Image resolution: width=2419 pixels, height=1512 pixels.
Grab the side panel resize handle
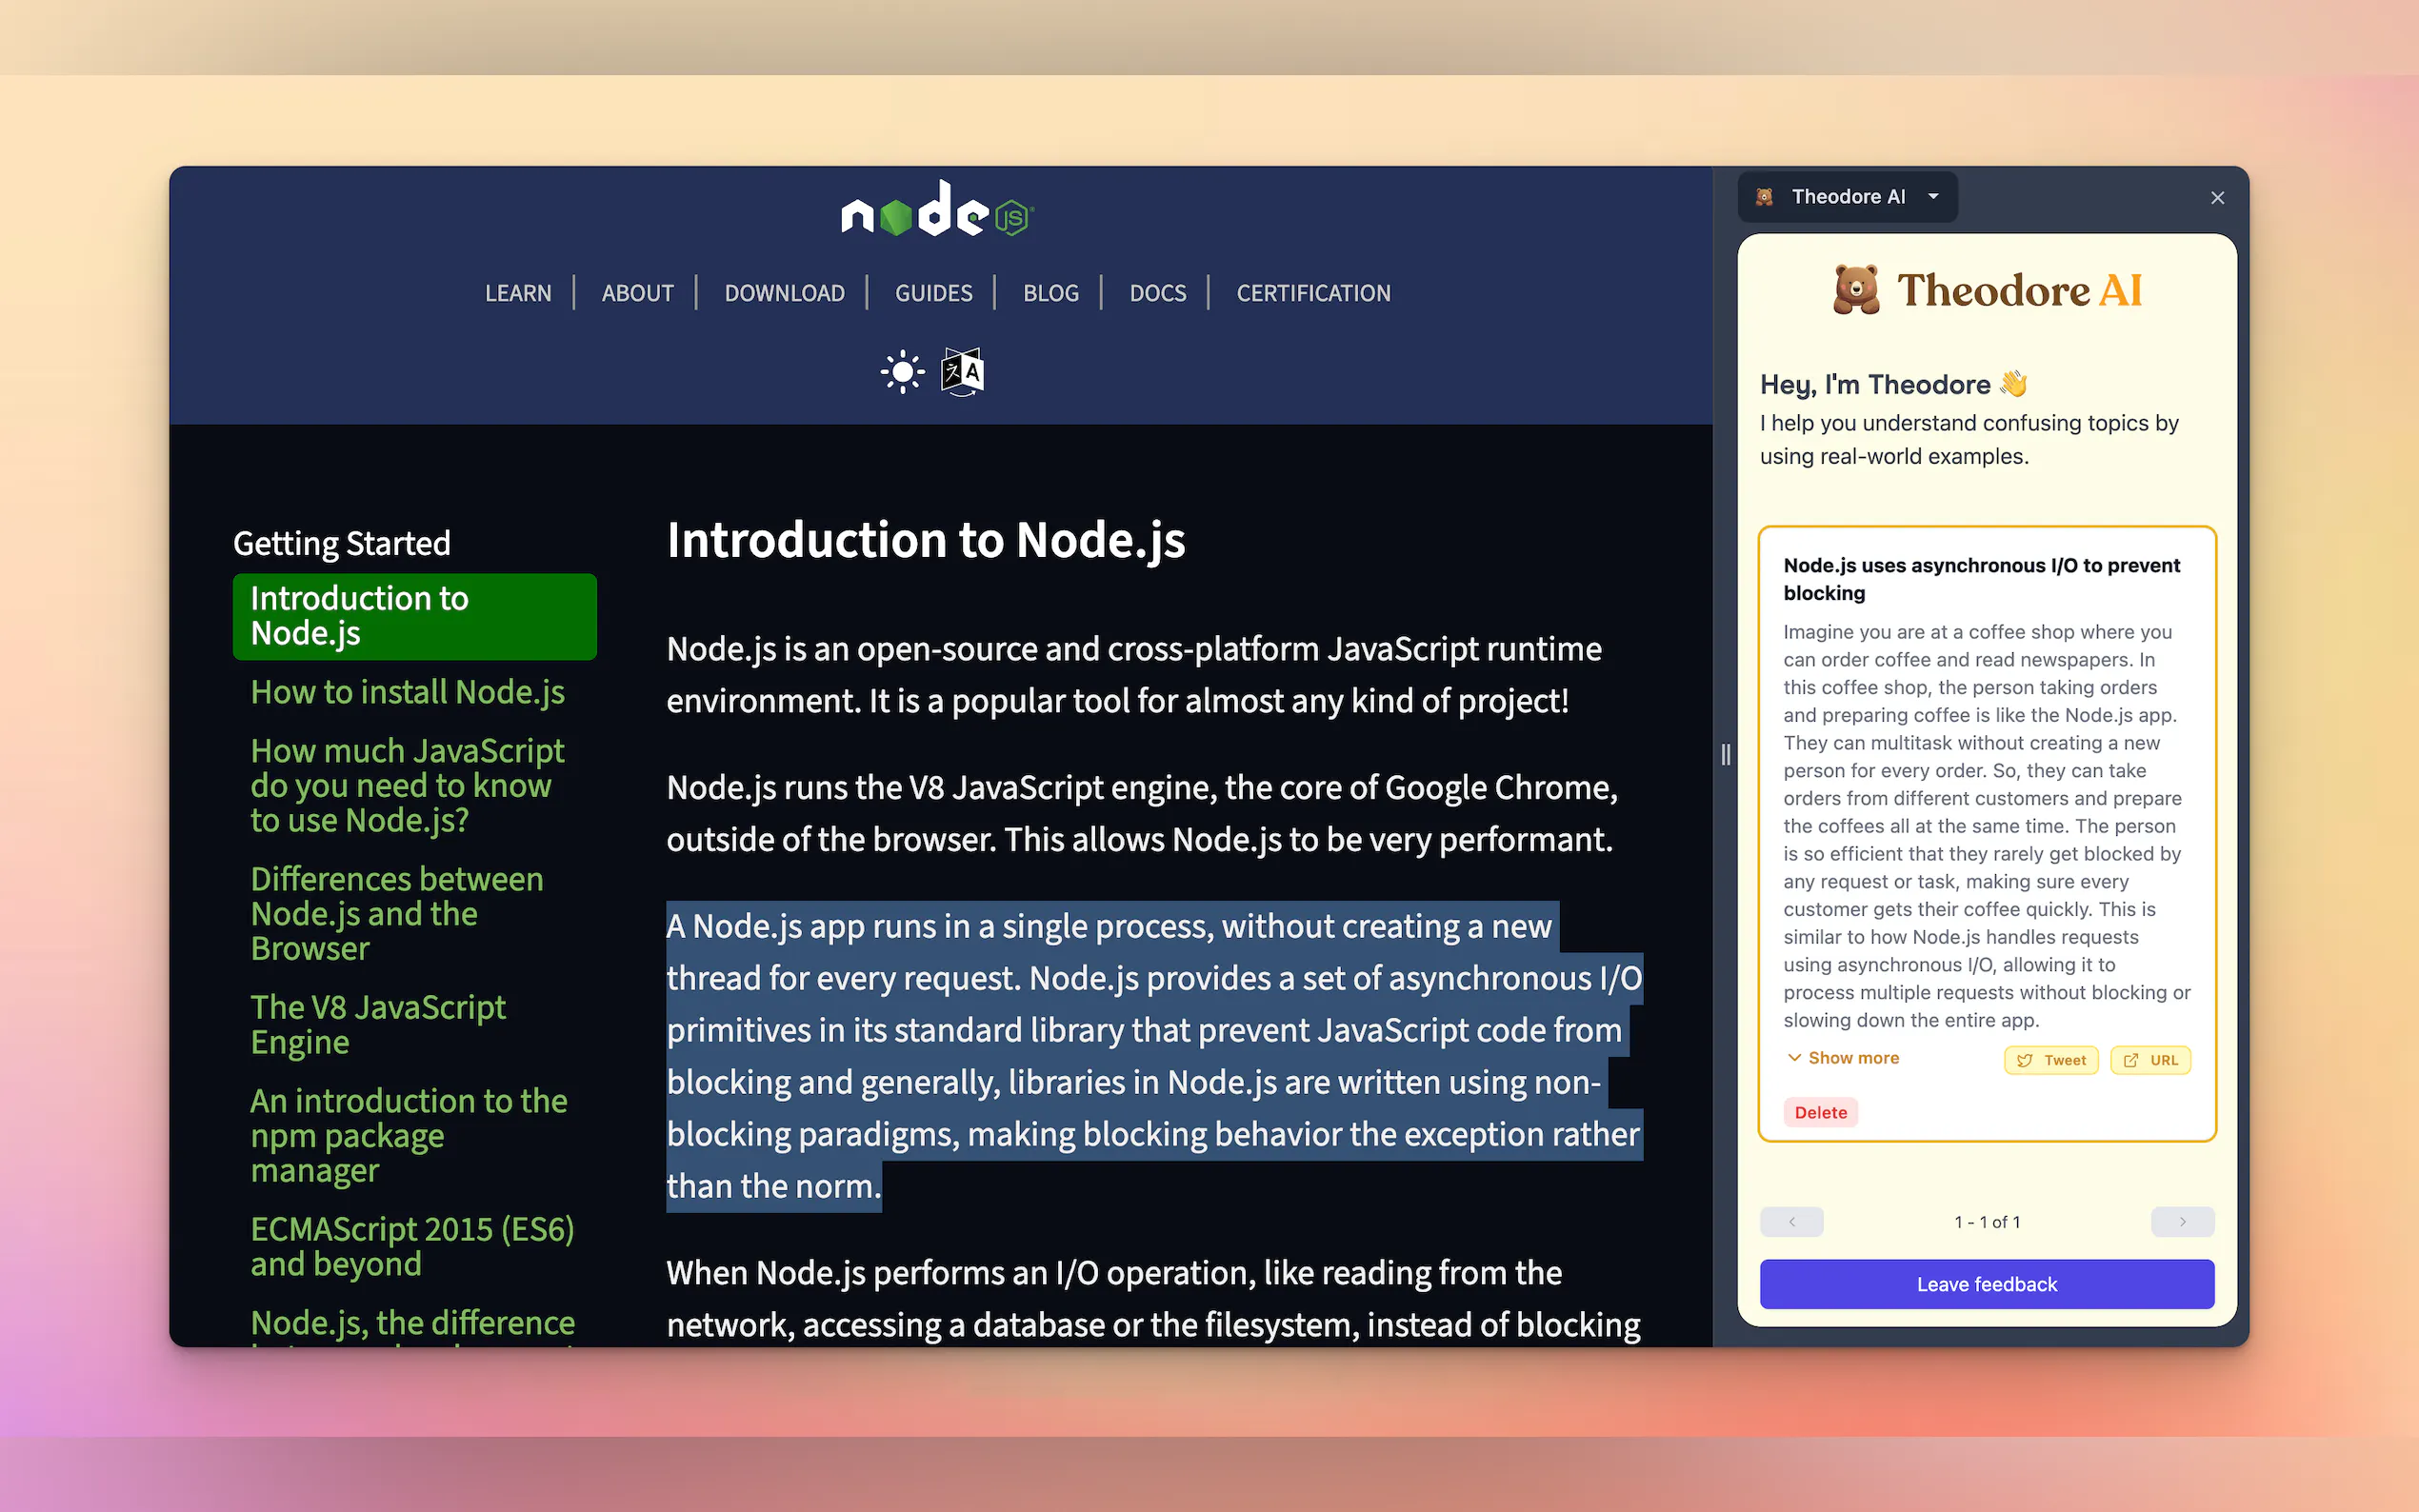coord(1725,755)
